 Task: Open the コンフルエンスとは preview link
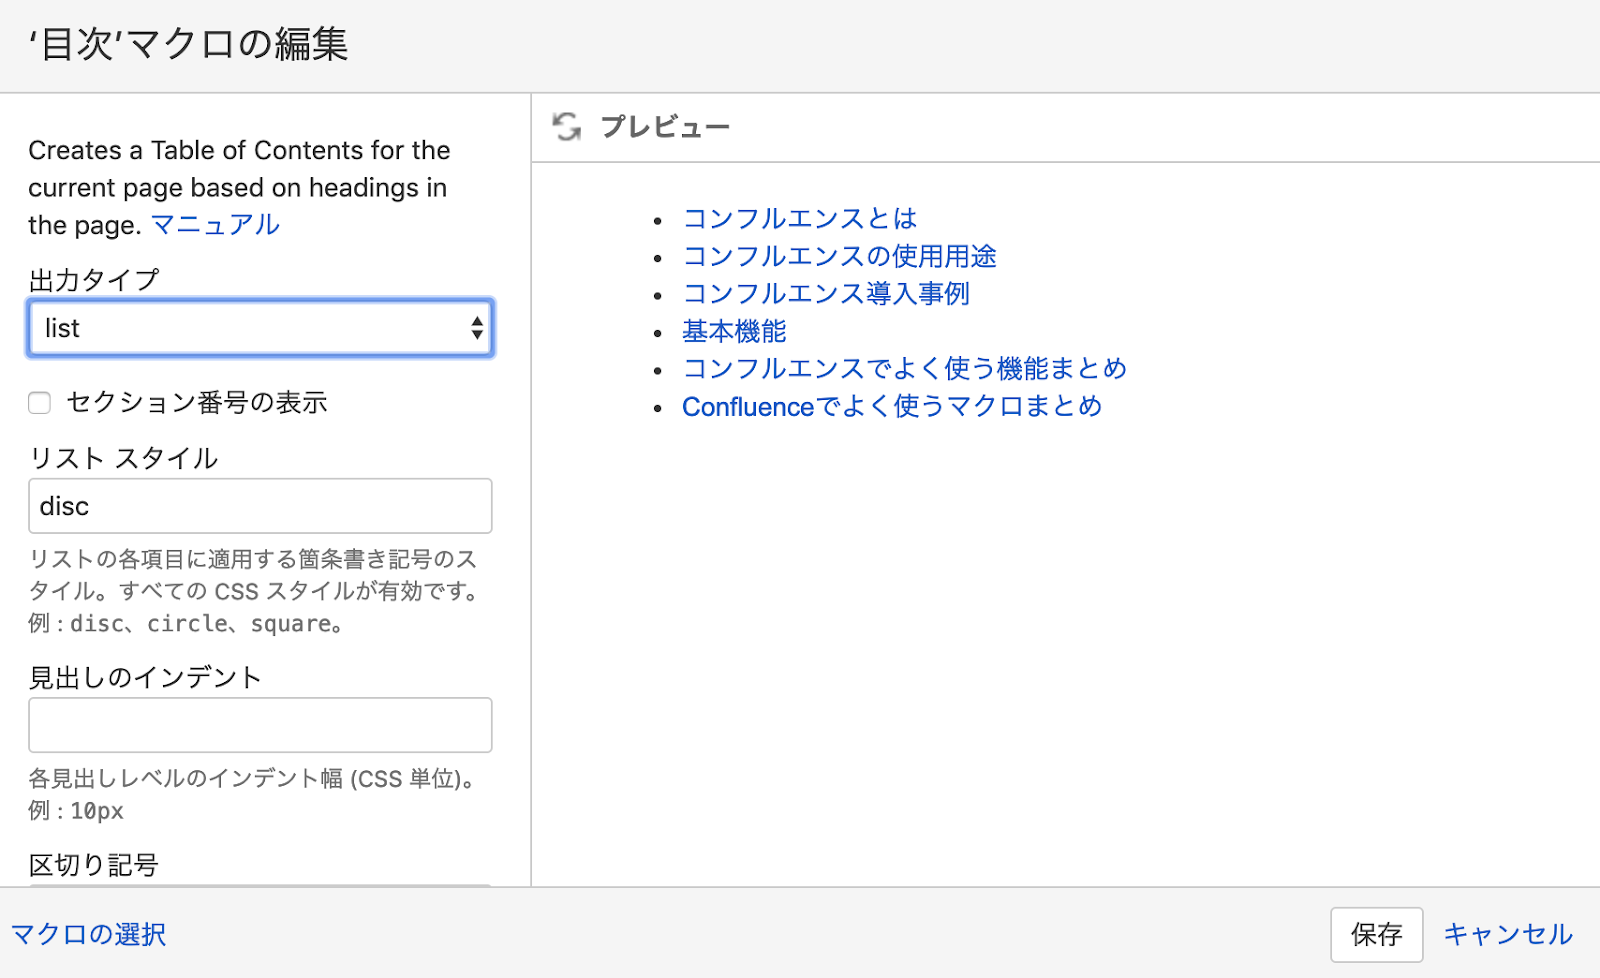(x=800, y=219)
